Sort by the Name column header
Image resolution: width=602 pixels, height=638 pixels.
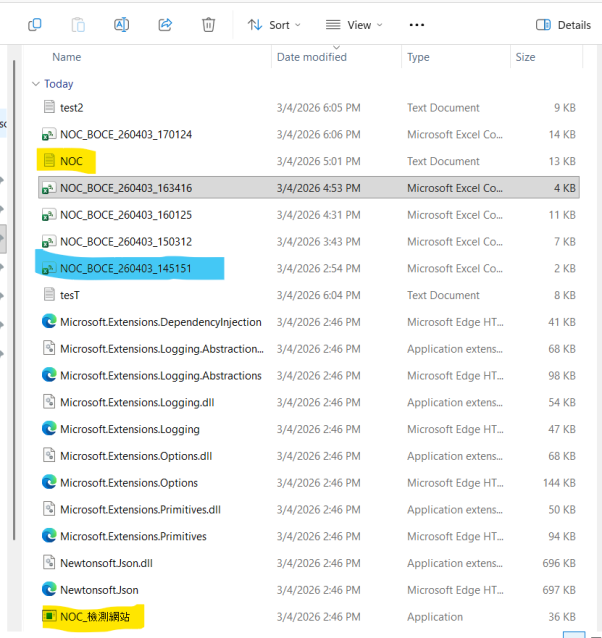coord(67,57)
